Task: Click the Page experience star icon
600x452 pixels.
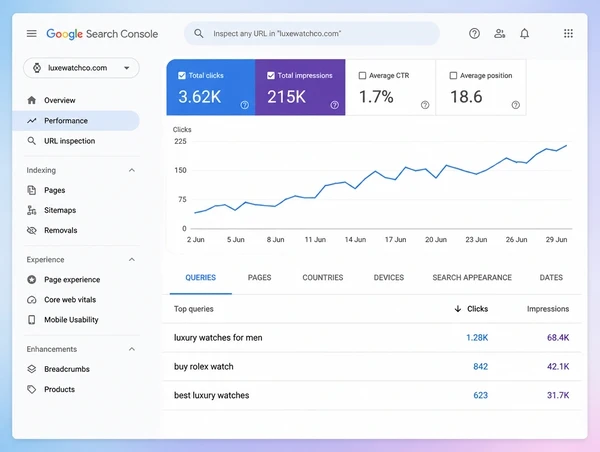Action: [x=32, y=280]
